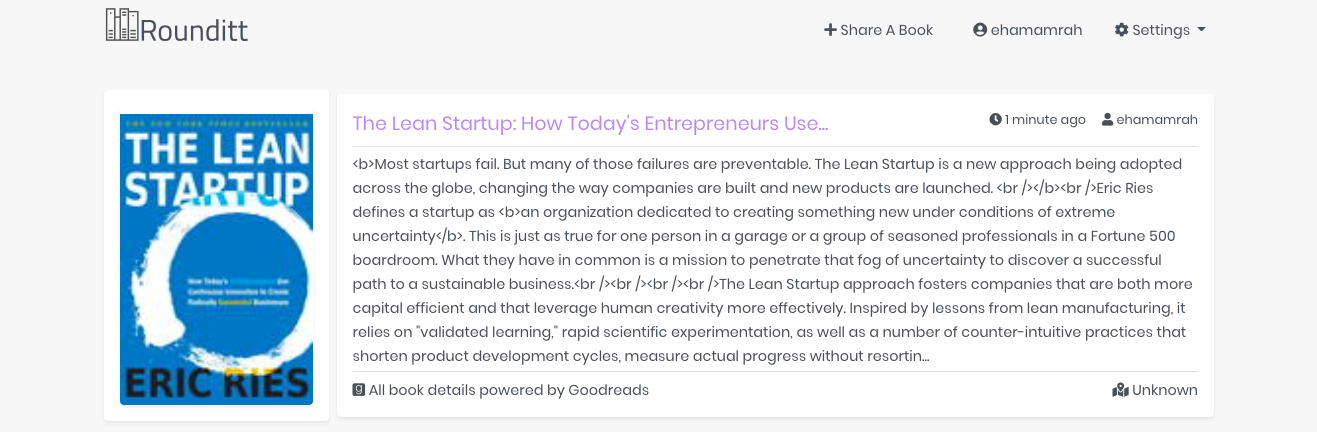
Task: Open the ehamamrah profile in navbar
Action: pyautogui.click(x=1036, y=30)
